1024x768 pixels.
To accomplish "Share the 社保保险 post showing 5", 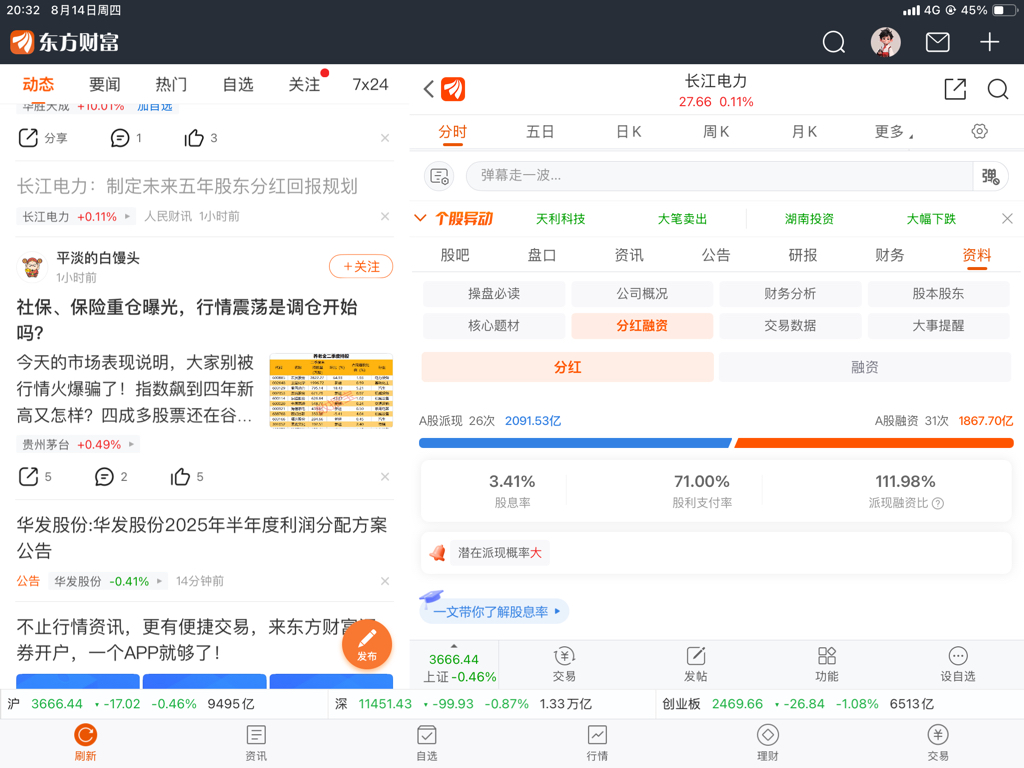I will click(x=35, y=477).
